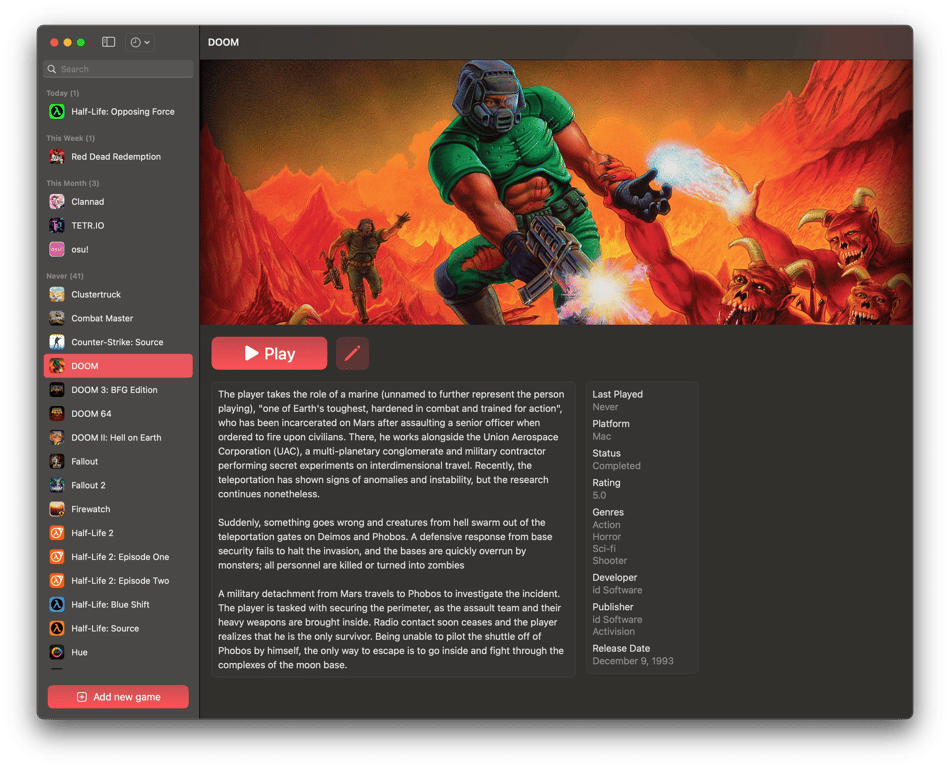950x768 pixels.
Task: Select Clustertruck icon in Never list
Action: pyautogui.click(x=57, y=294)
